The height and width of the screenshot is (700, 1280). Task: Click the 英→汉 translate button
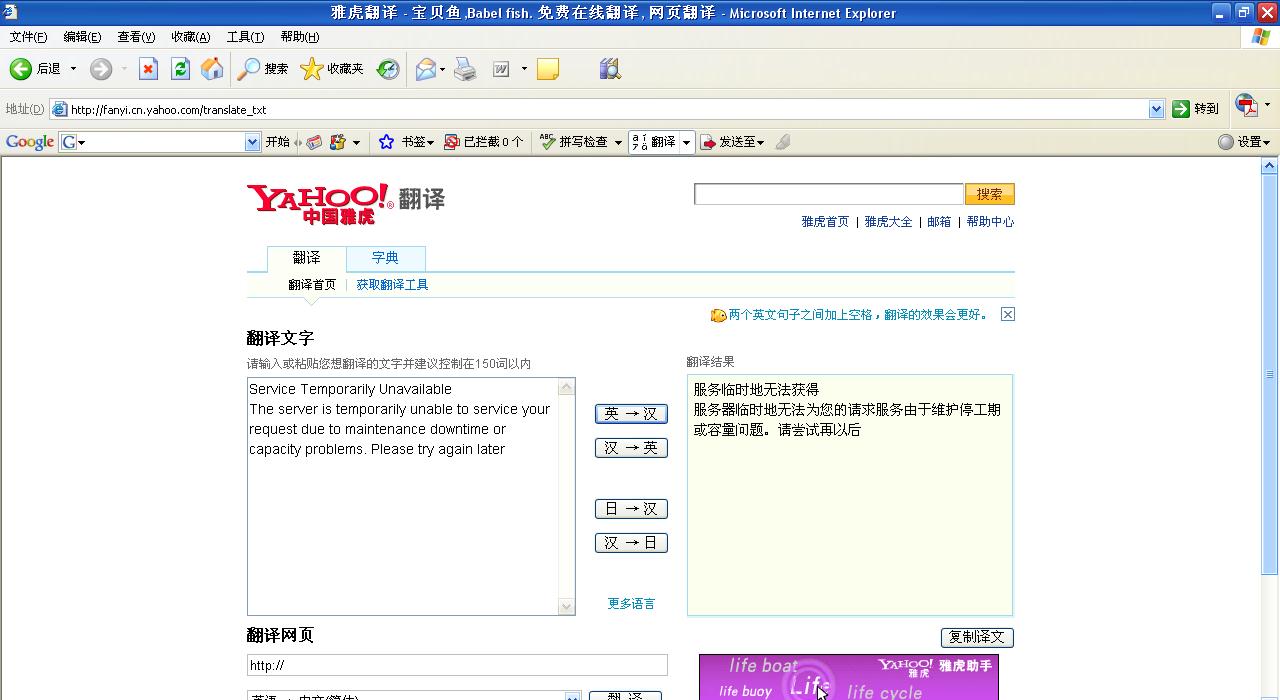[631, 413]
